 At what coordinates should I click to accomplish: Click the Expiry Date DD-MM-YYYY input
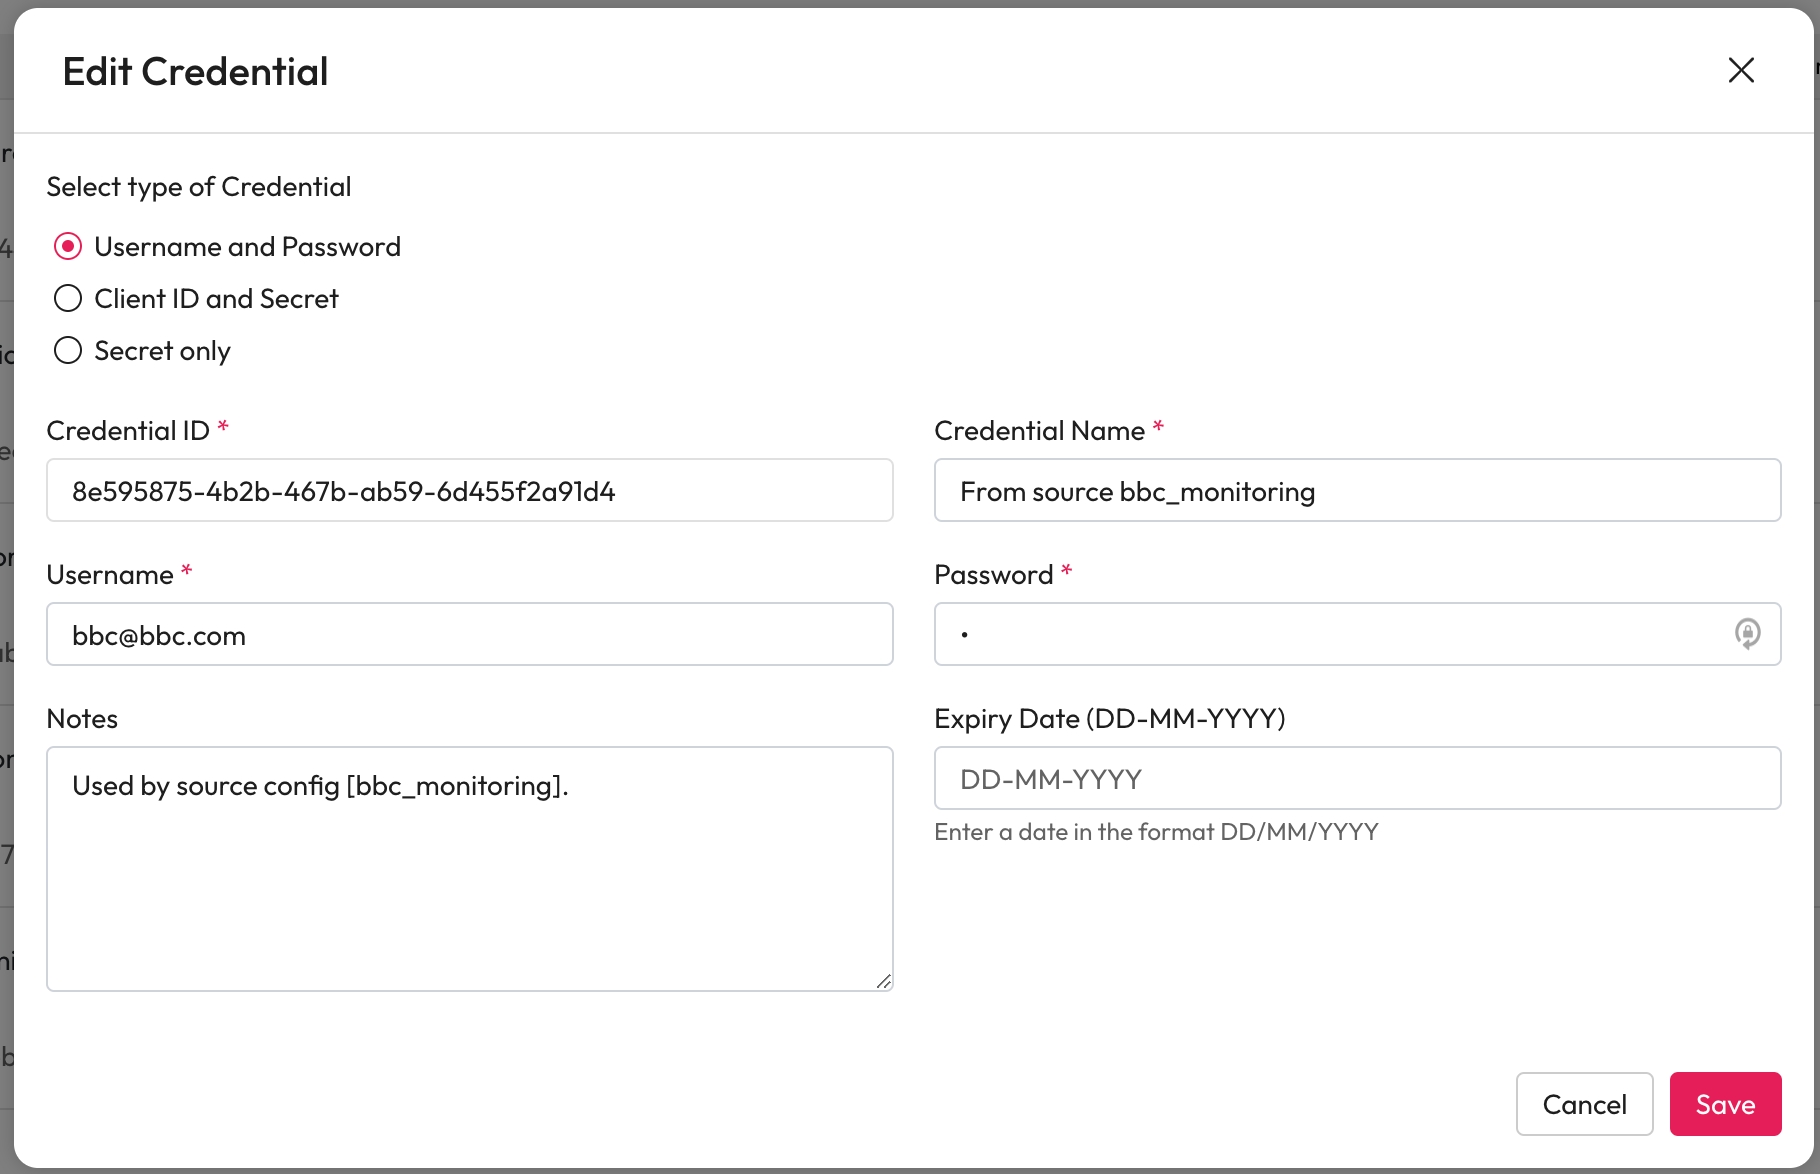[x=1357, y=779]
